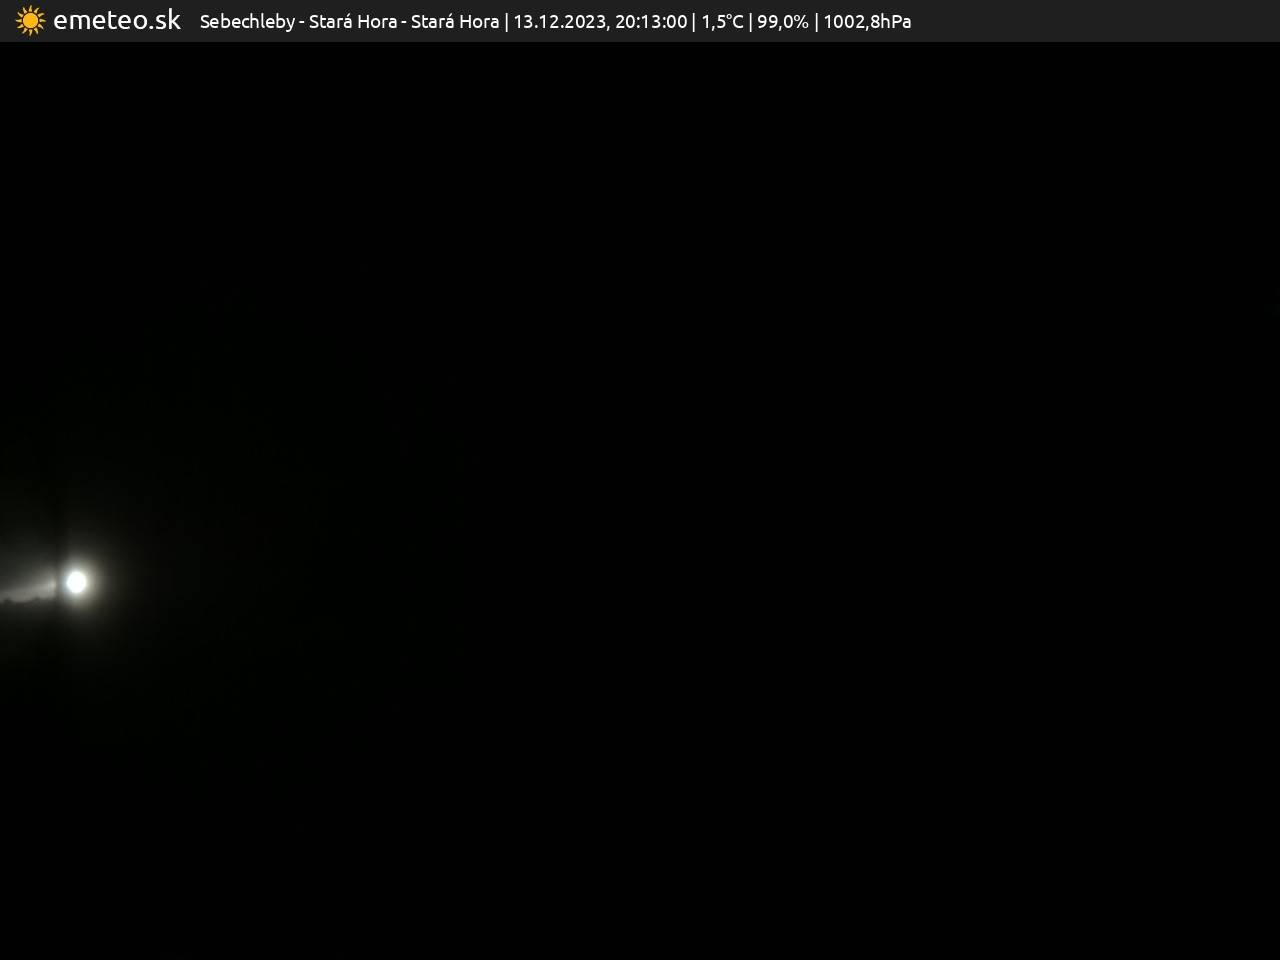Click the separator between time and temperature

coord(694,22)
